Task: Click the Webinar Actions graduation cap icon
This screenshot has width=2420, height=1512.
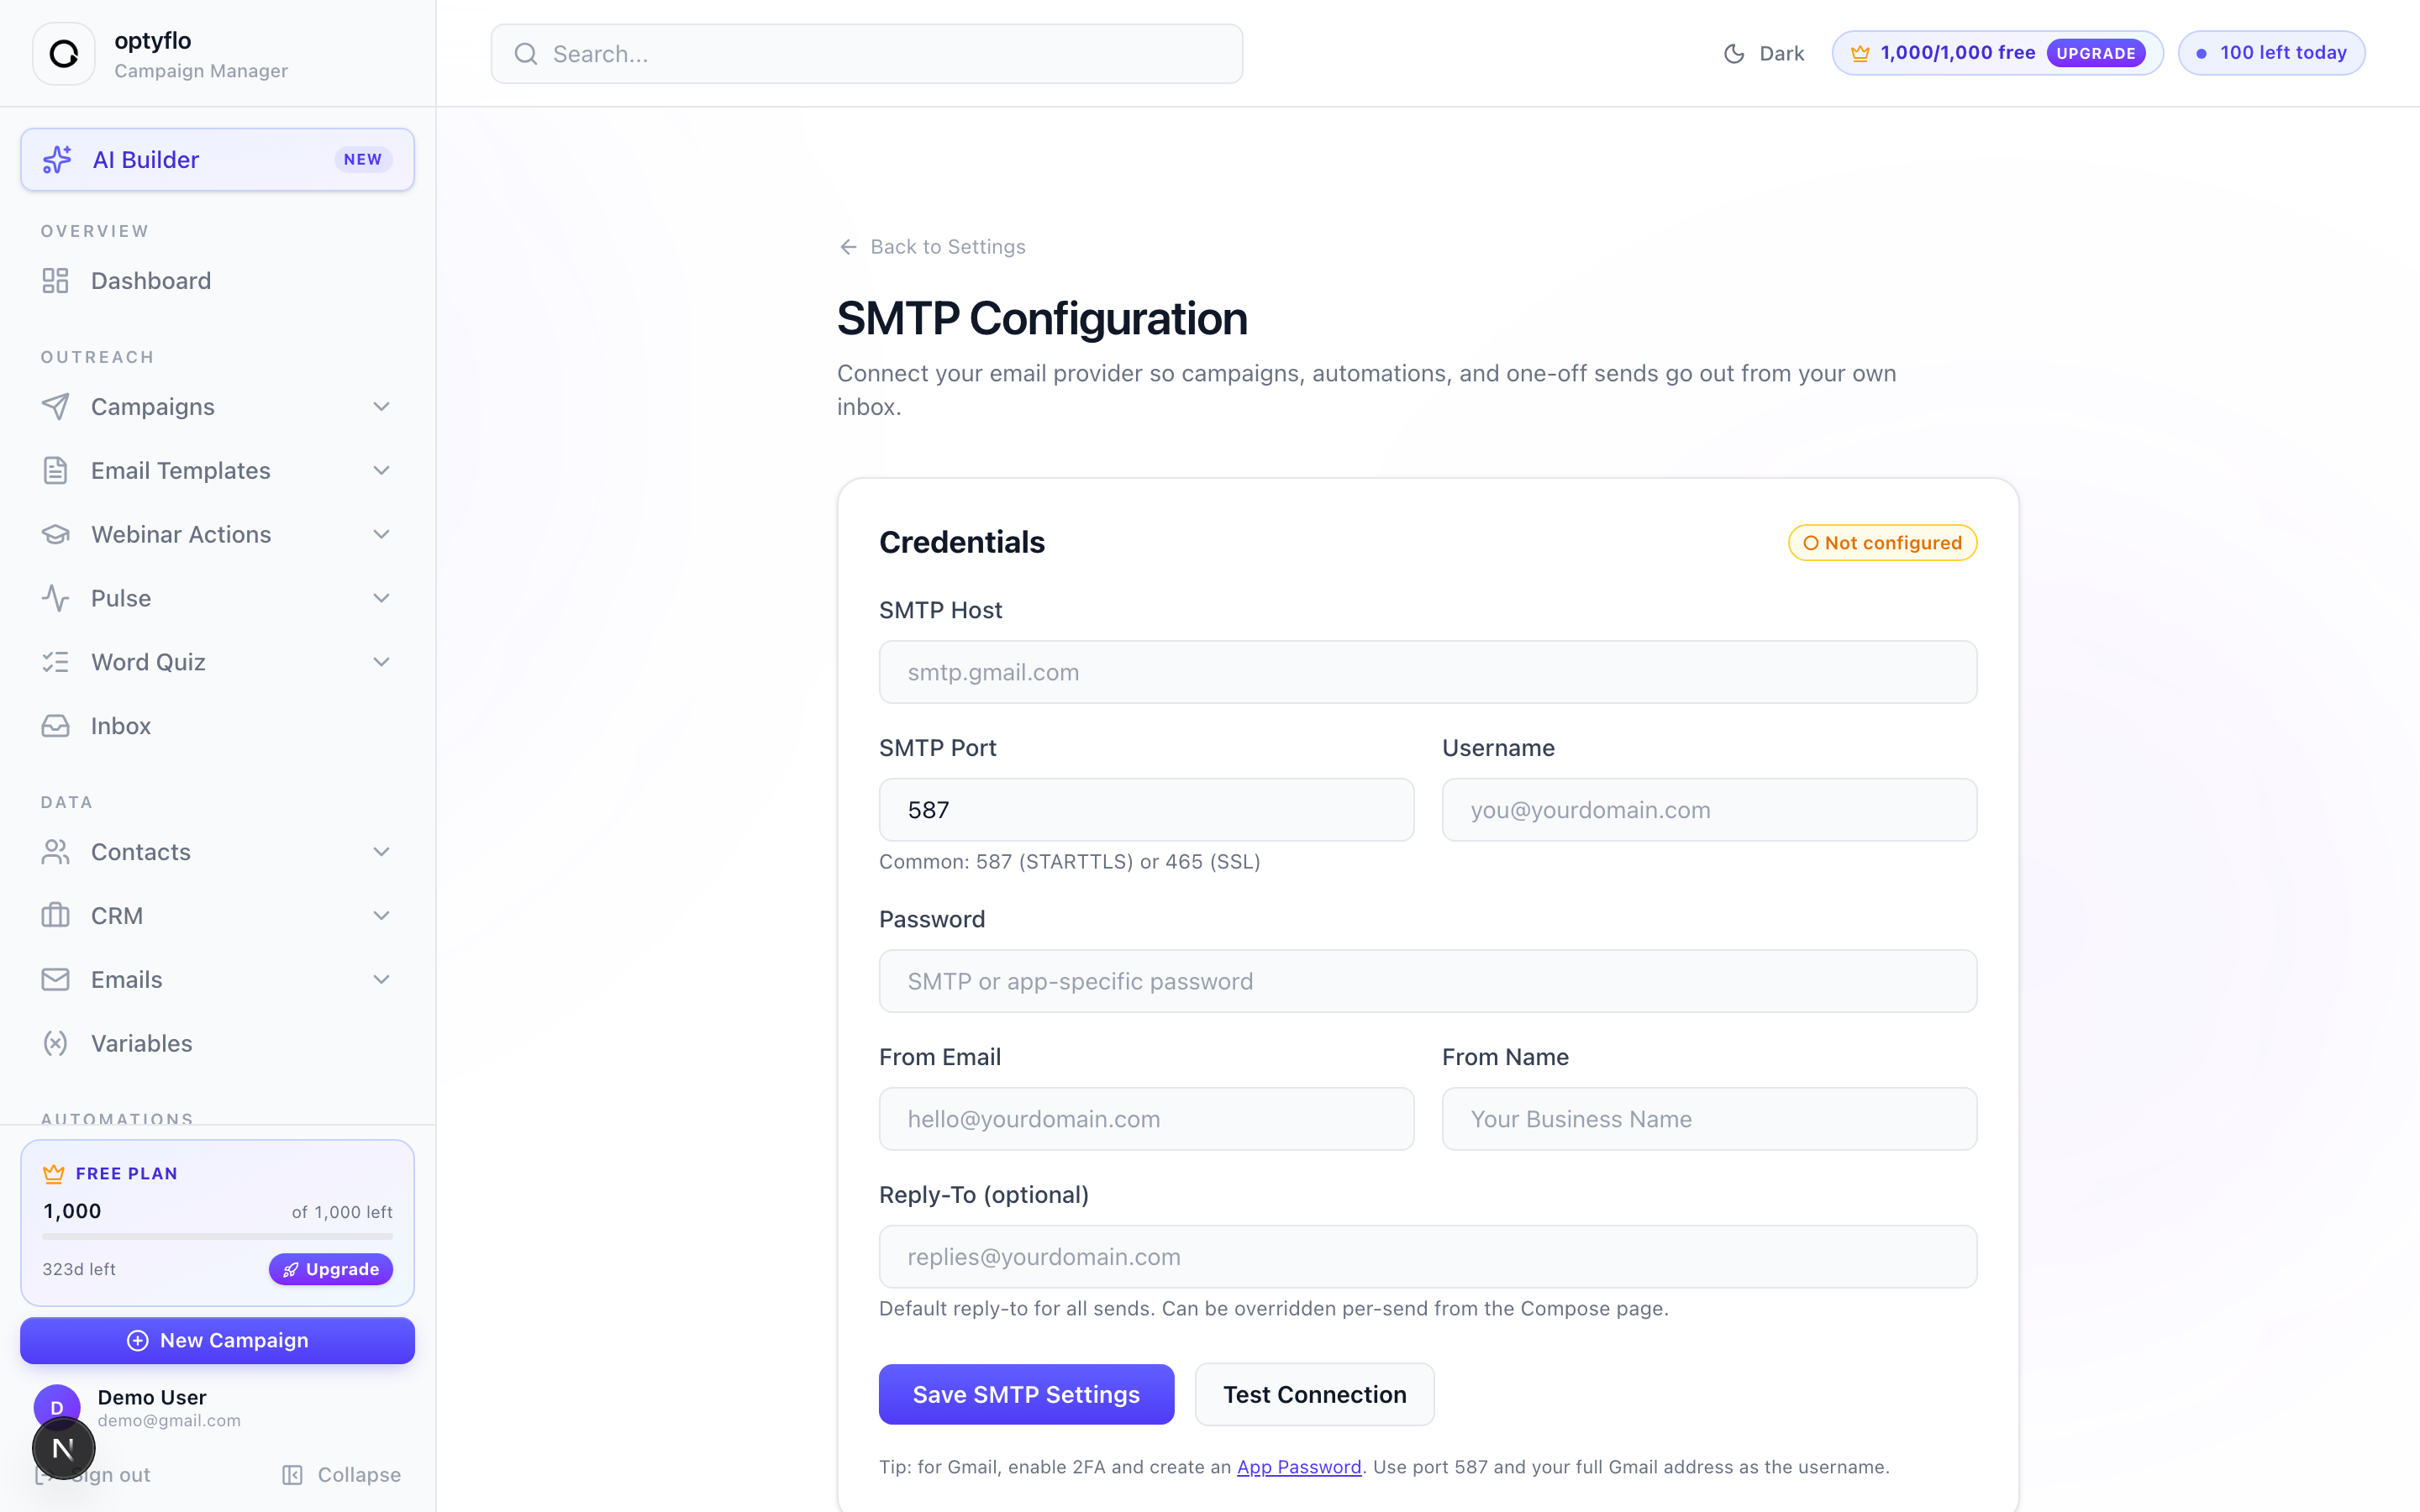Action: (x=55, y=534)
